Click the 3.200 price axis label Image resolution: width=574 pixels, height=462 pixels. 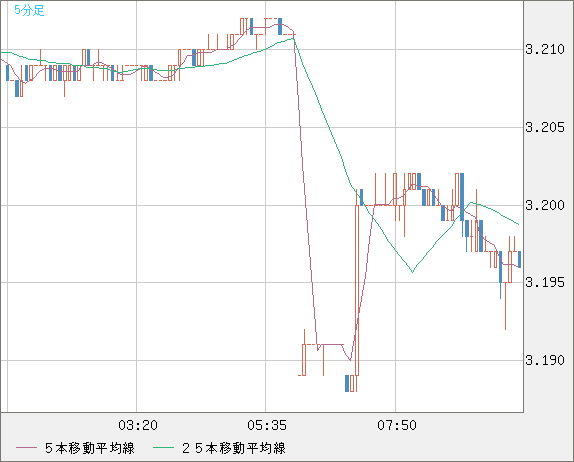click(545, 205)
